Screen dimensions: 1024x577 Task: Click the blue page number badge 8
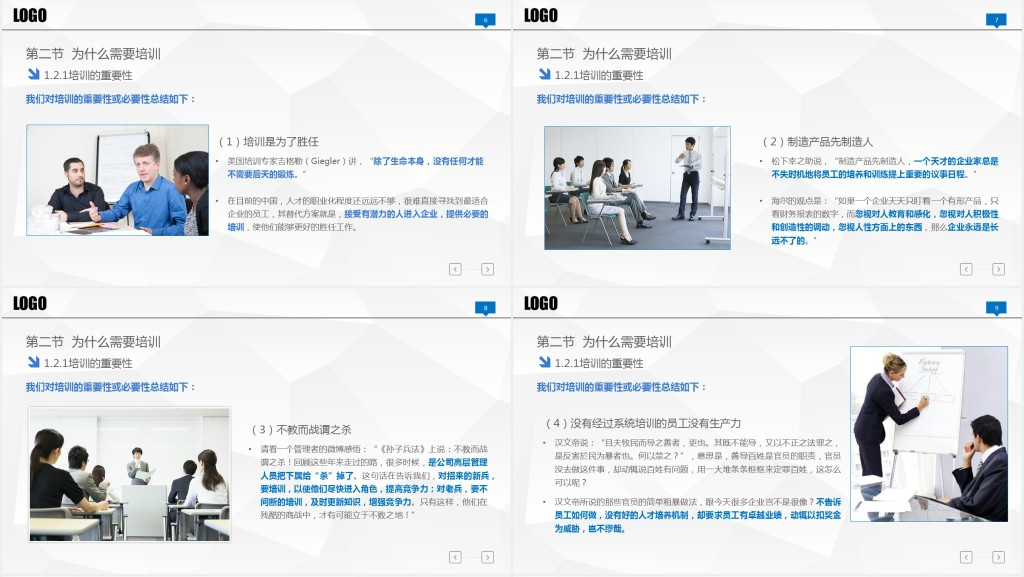tap(485, 308)
